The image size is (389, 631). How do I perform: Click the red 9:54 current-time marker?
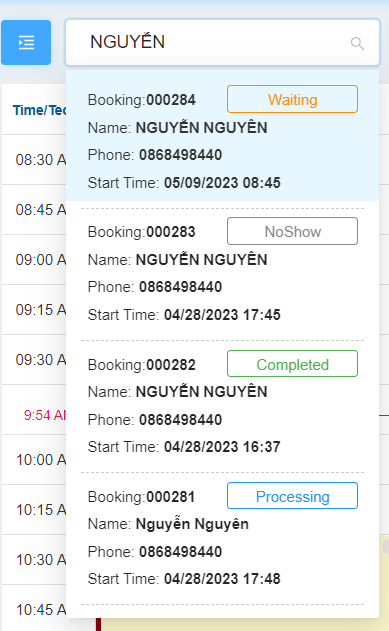44,415
